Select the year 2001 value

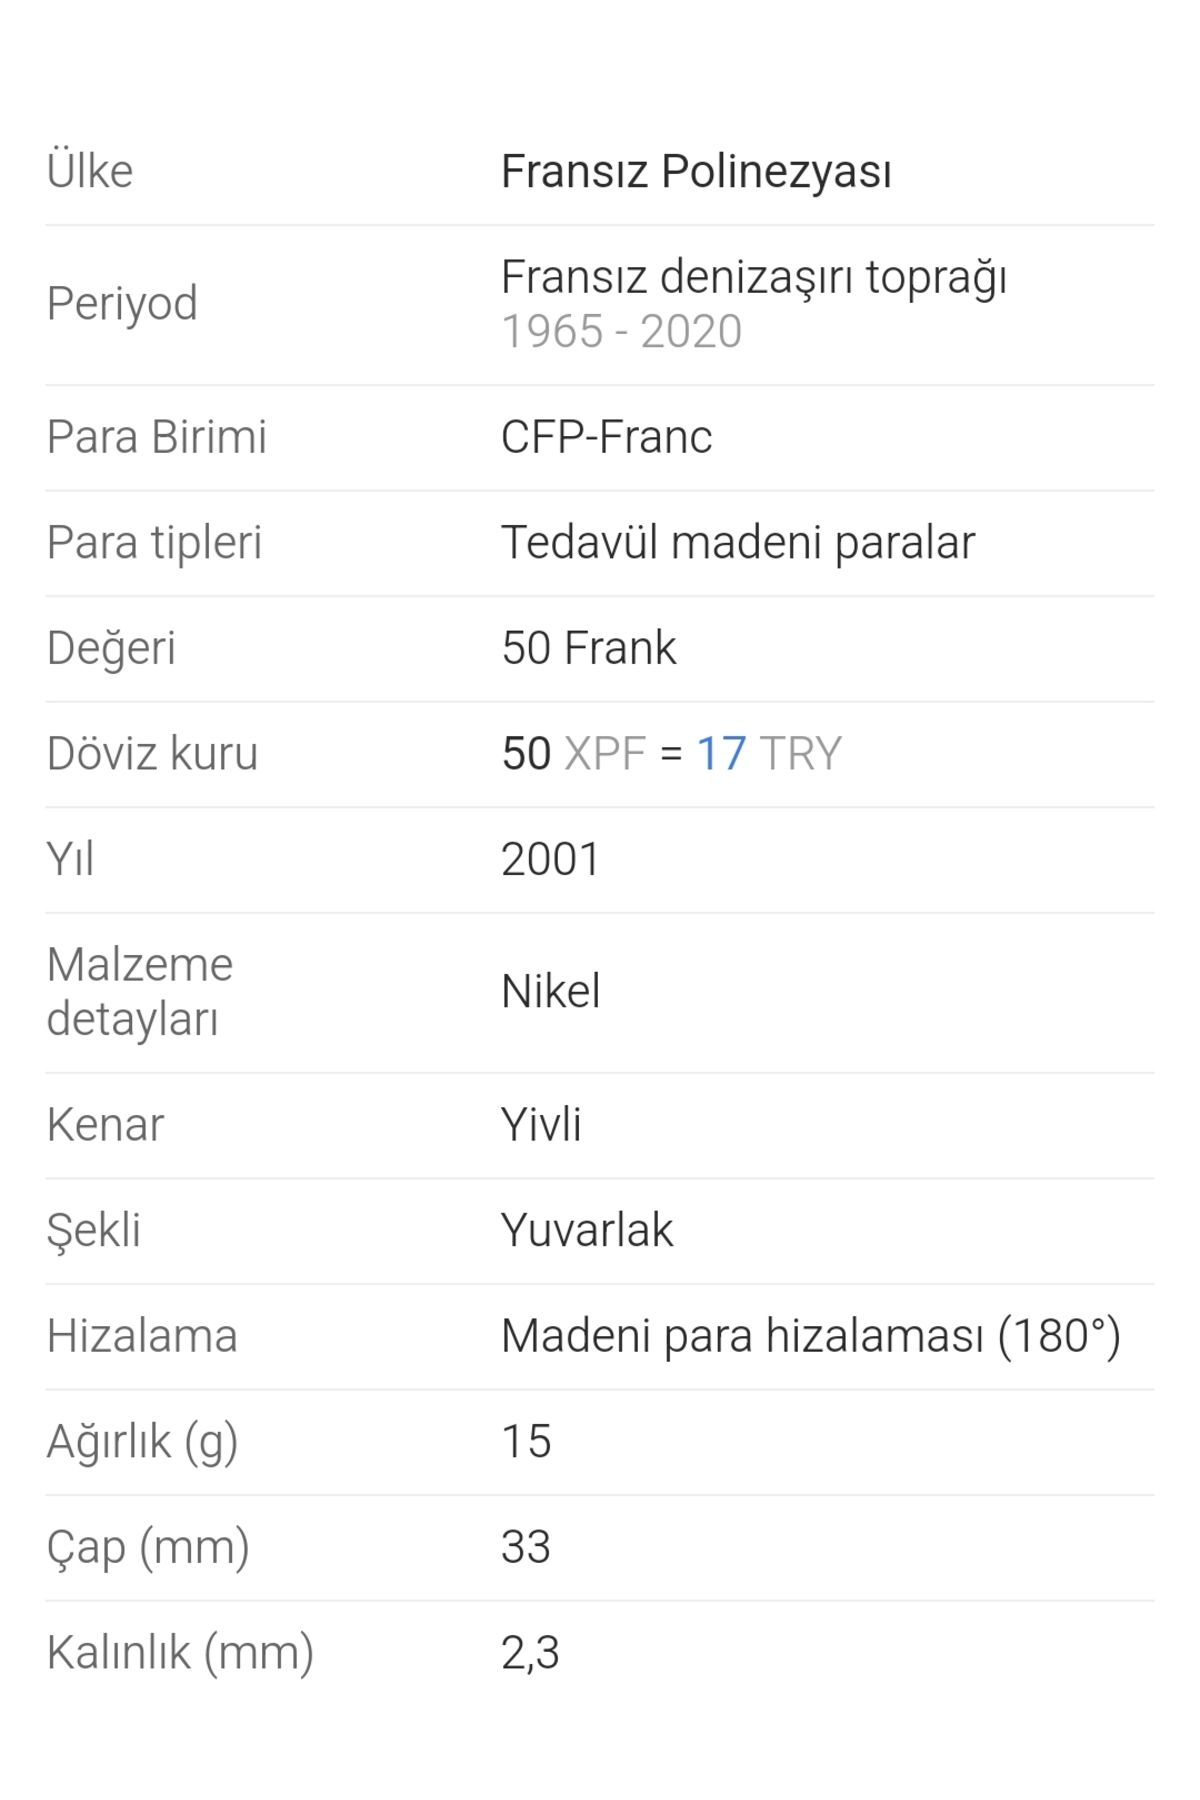[550, 859]
